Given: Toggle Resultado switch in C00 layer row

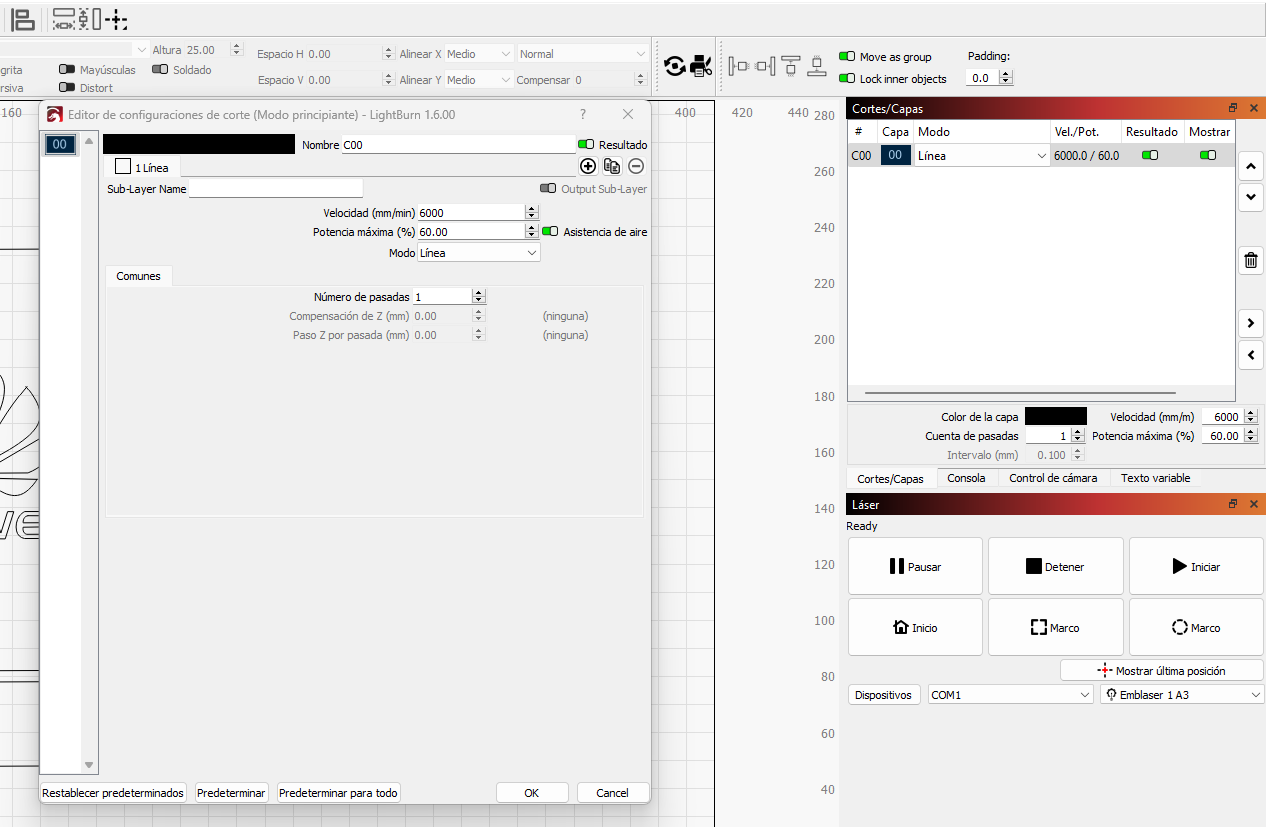Looking at the screenshot, I should 1150,155.
